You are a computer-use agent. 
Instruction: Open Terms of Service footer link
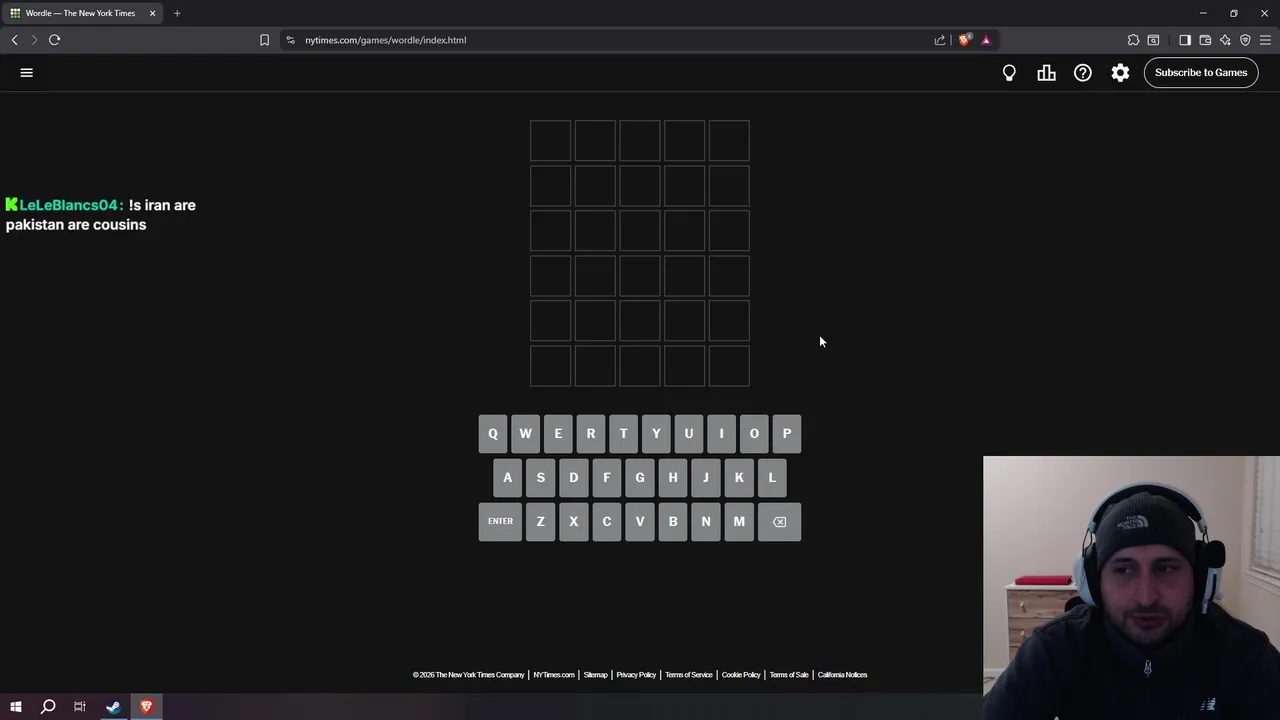tap(689, 675)
